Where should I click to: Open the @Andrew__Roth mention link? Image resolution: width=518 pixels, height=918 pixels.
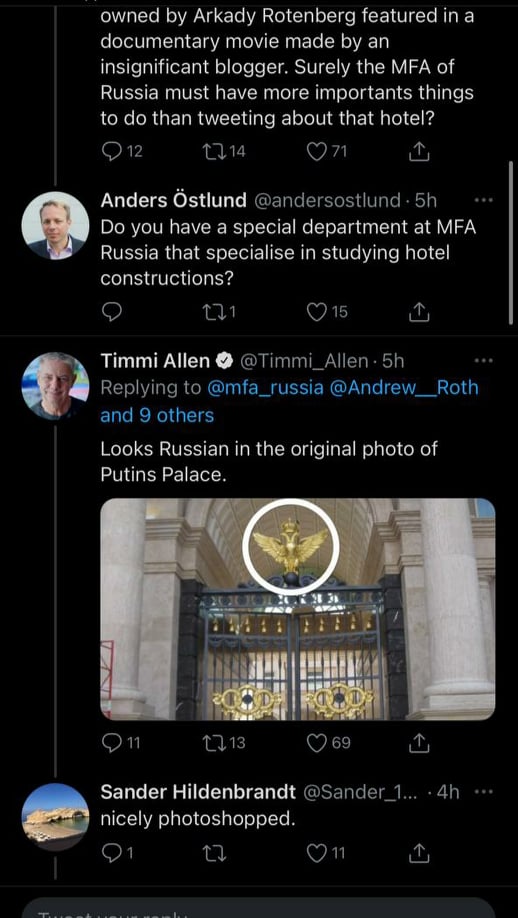[x=404, y=388]
